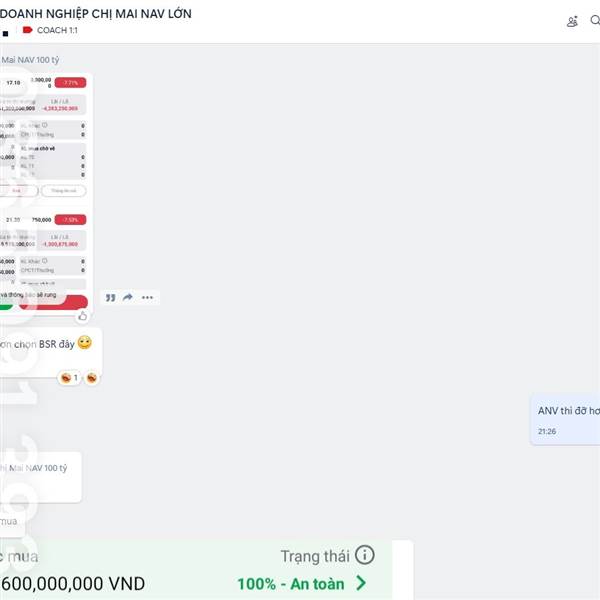Open the stock portfolio screenshot image
This screenshot has width=600, height=600.
43,191
